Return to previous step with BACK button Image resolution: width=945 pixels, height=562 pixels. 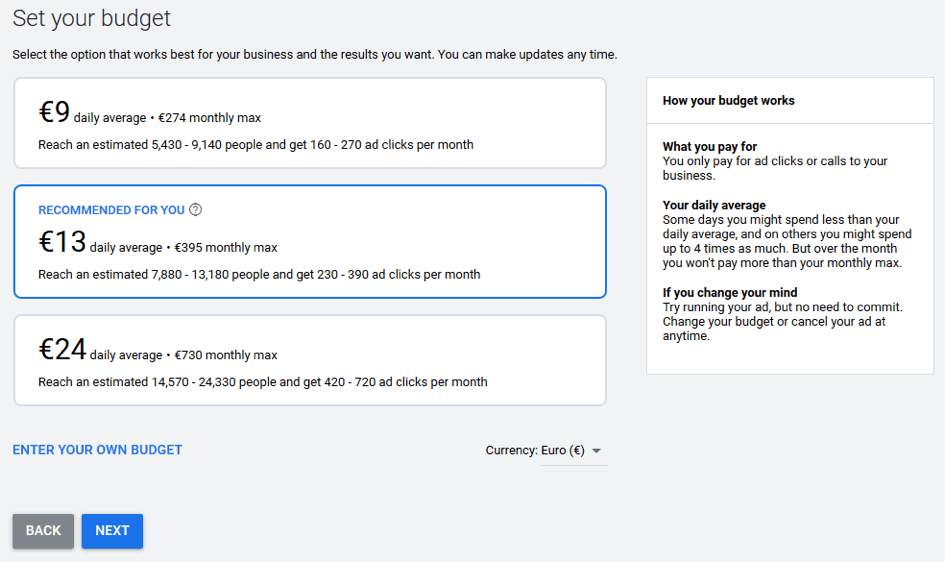[43, 531]
